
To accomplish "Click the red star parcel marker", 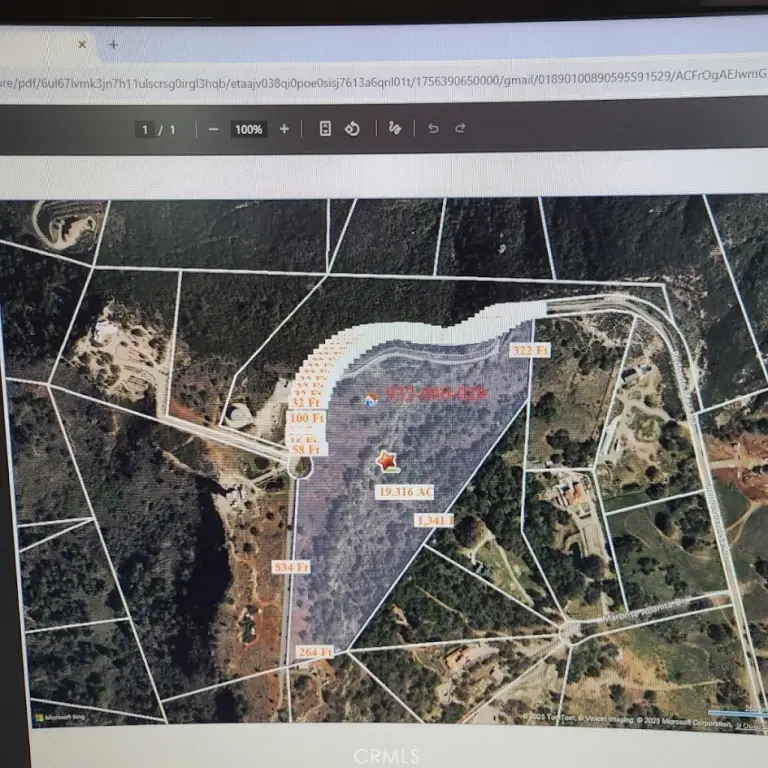I will [x=386, y=461].
